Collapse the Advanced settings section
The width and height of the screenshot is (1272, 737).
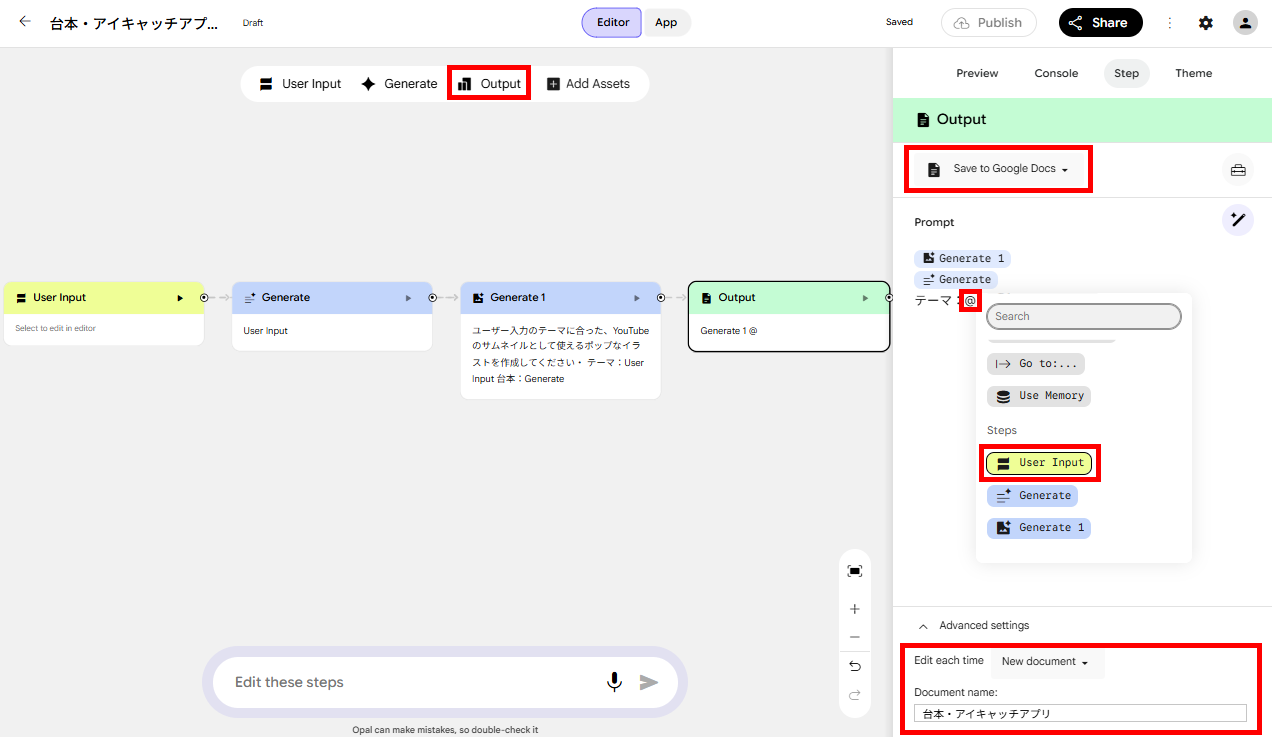tap(973, 625)
